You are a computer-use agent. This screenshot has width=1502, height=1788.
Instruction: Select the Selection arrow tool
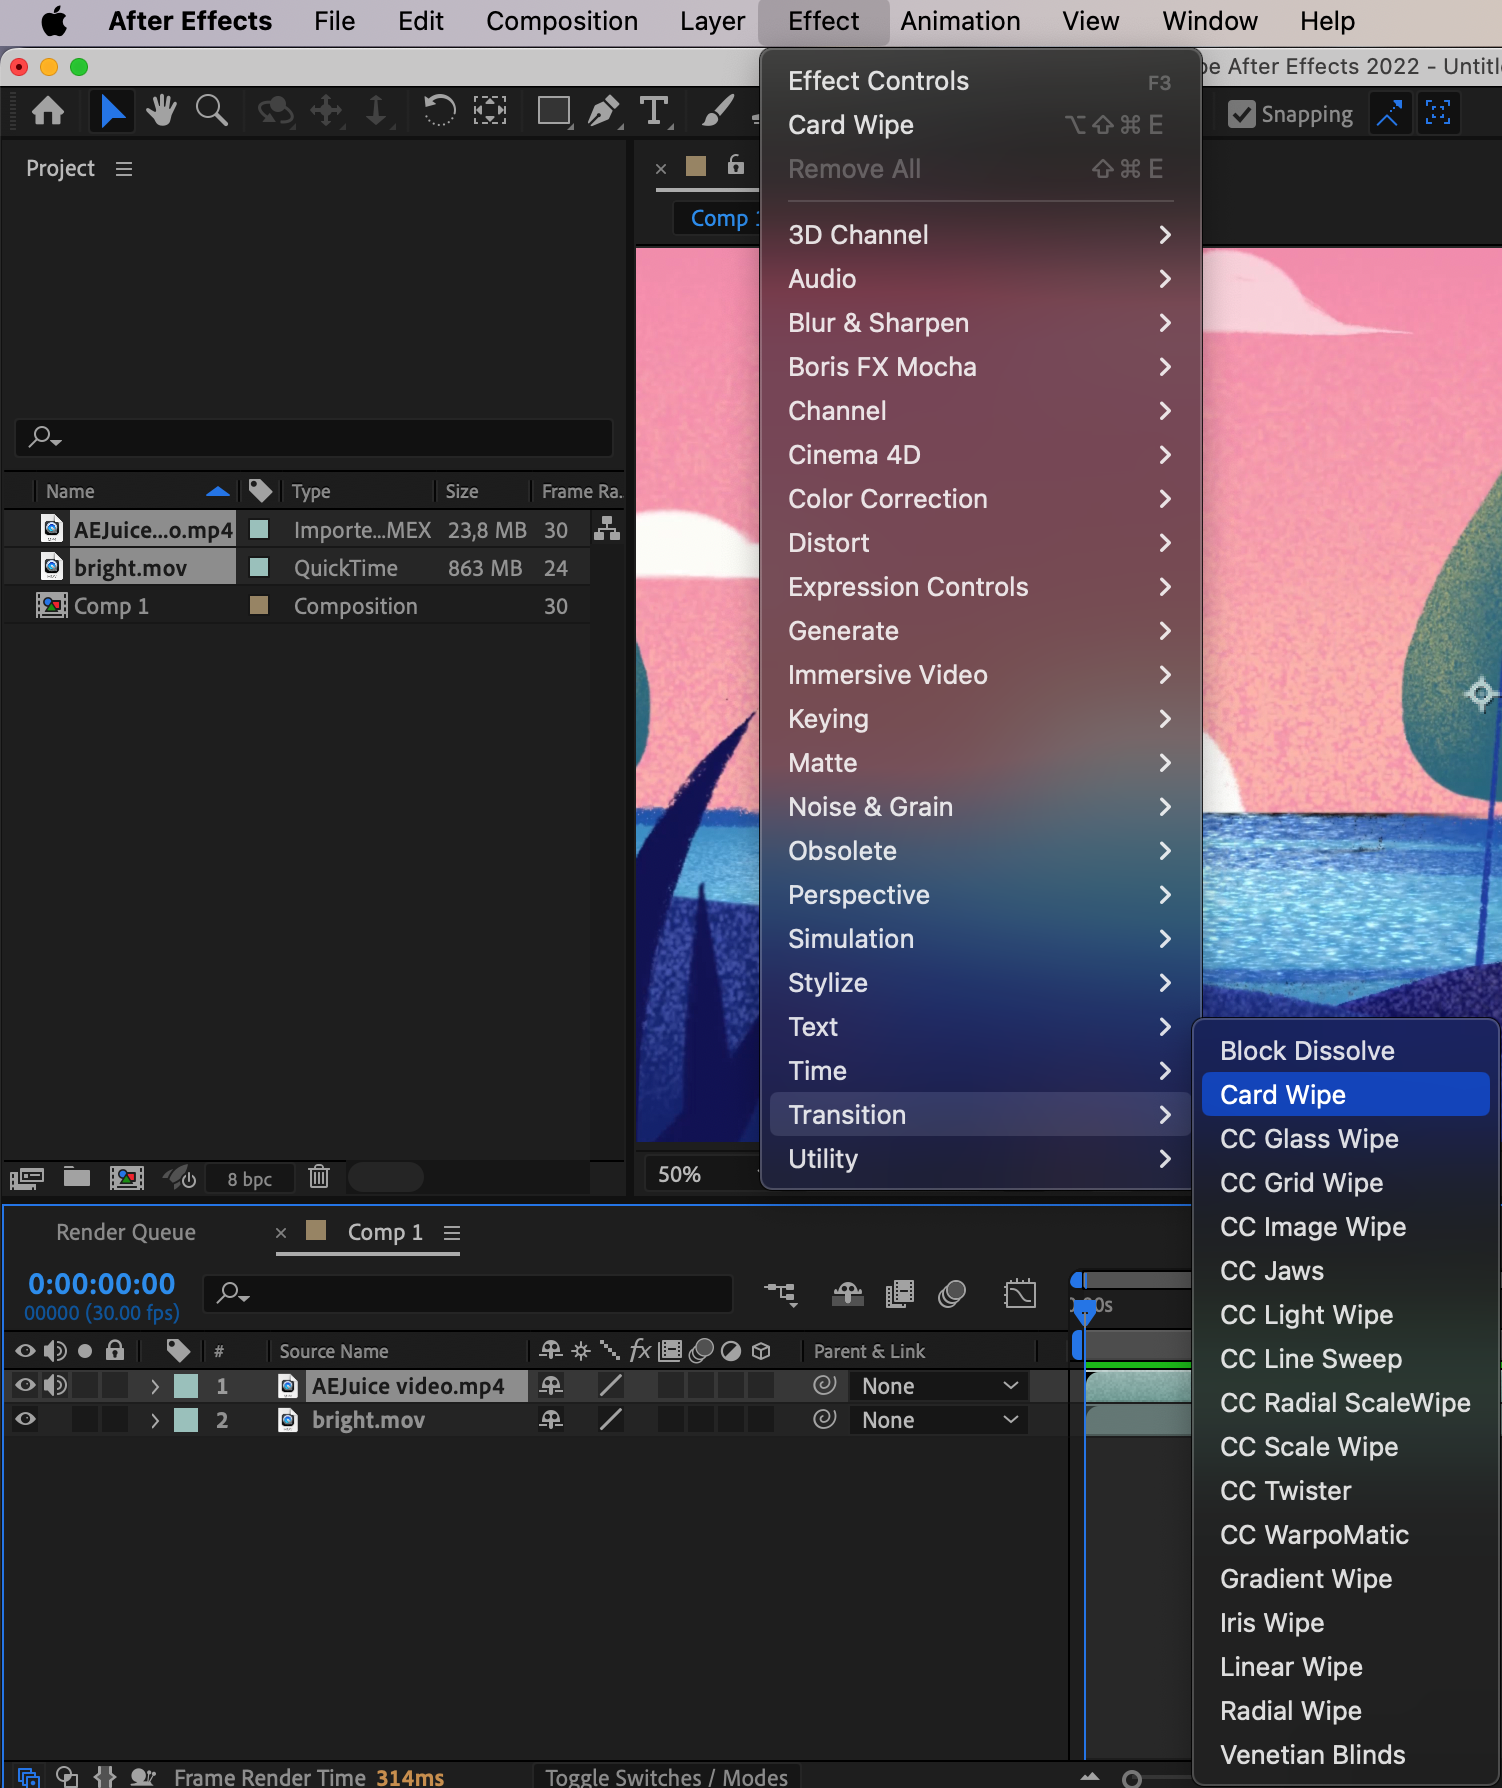(x=112, y=111)
